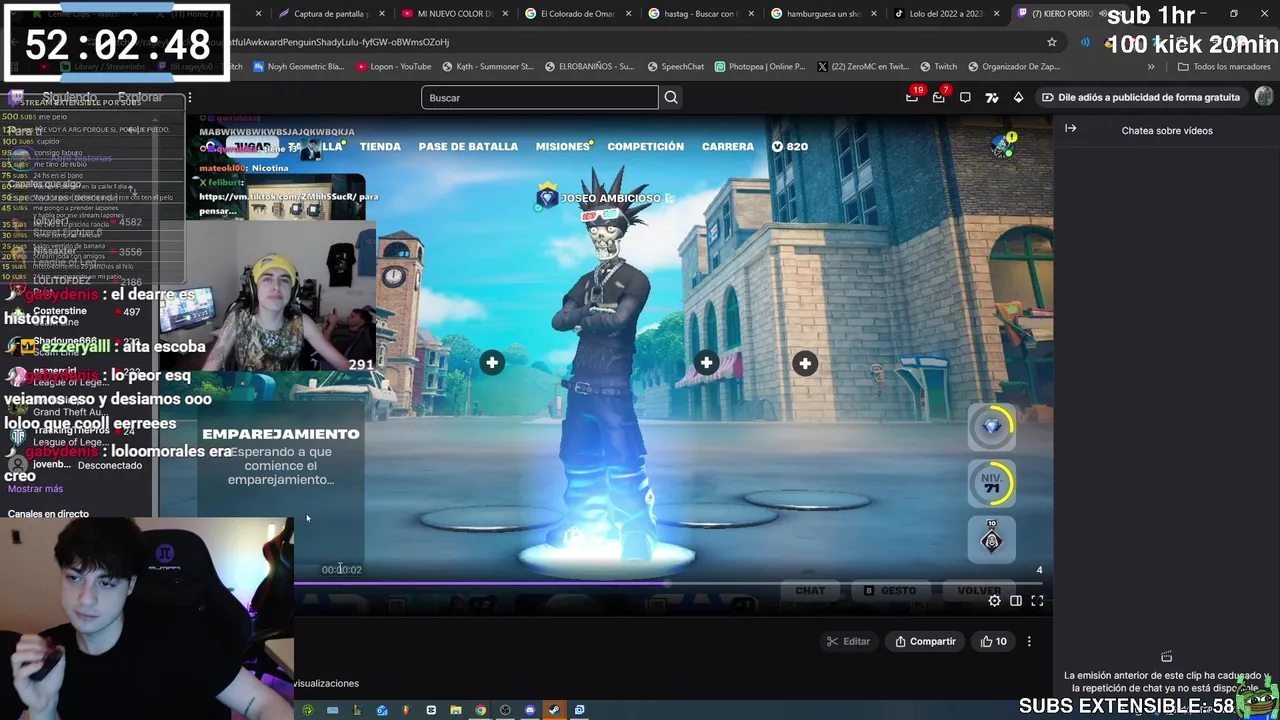Open Chrome from the Windows taskbar

click(480, 710)
